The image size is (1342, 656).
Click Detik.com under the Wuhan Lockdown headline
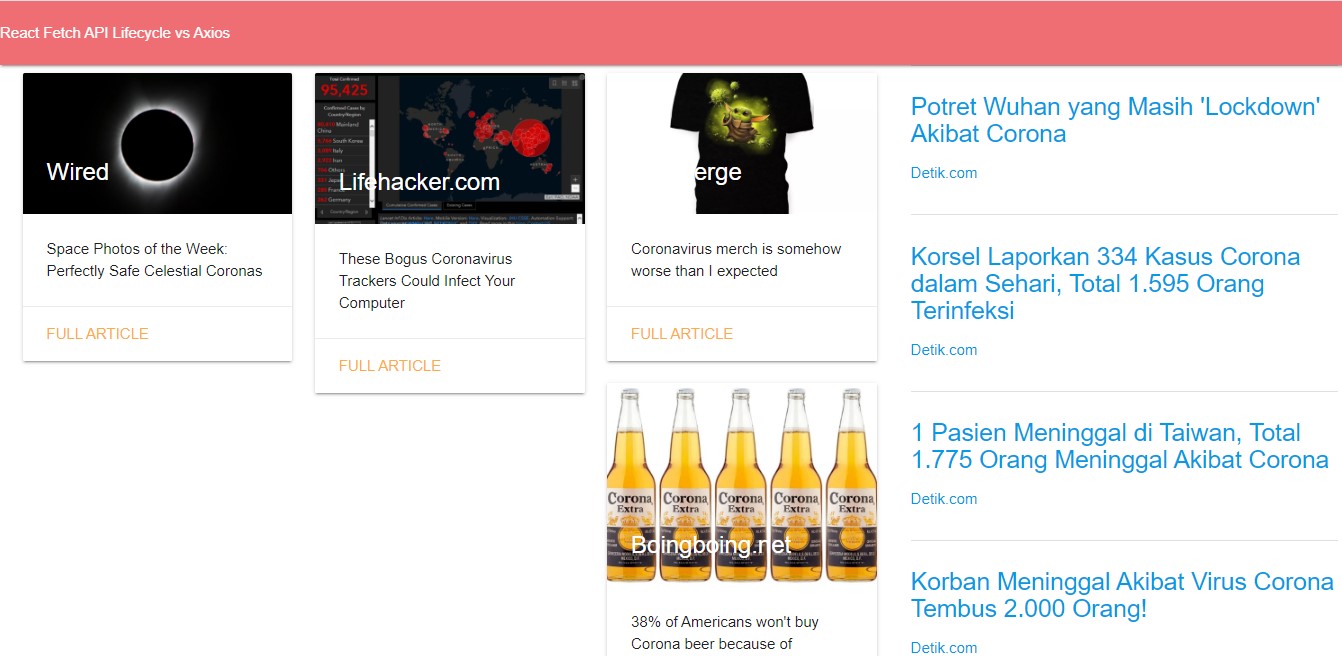[944, 173]
